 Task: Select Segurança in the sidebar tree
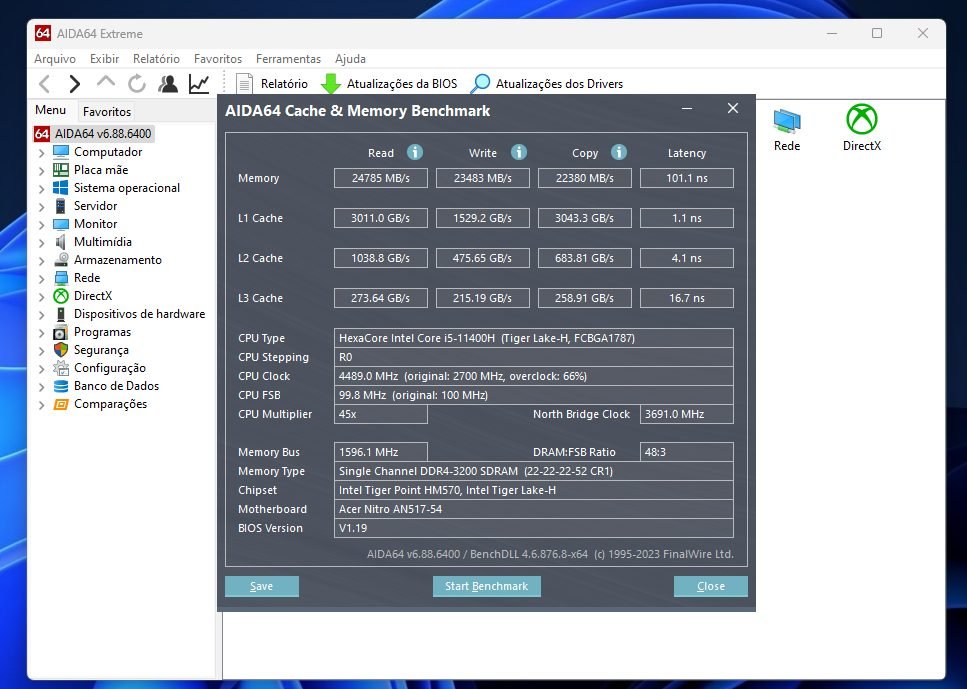101,350
